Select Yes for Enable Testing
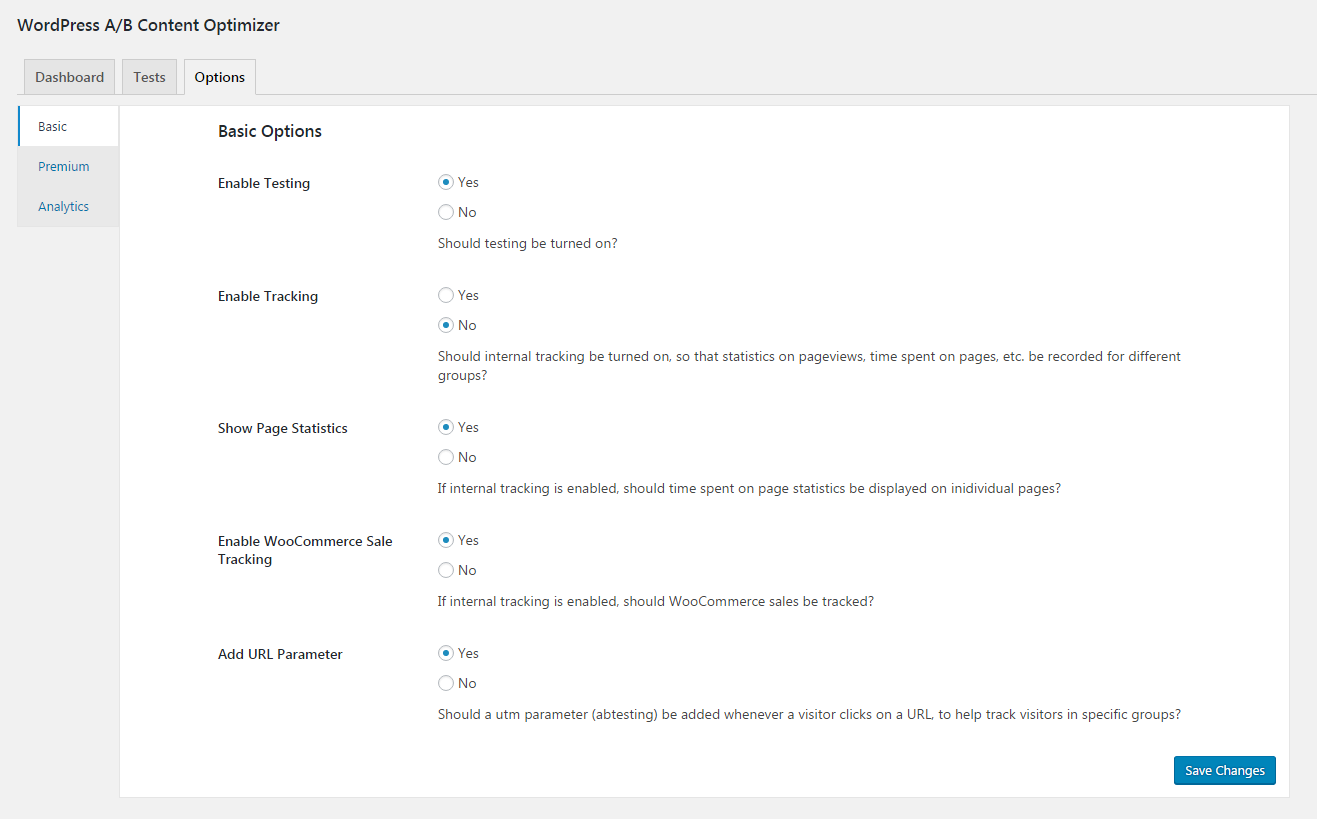Viewport: 1317px width, 819px height. (446, 182)
